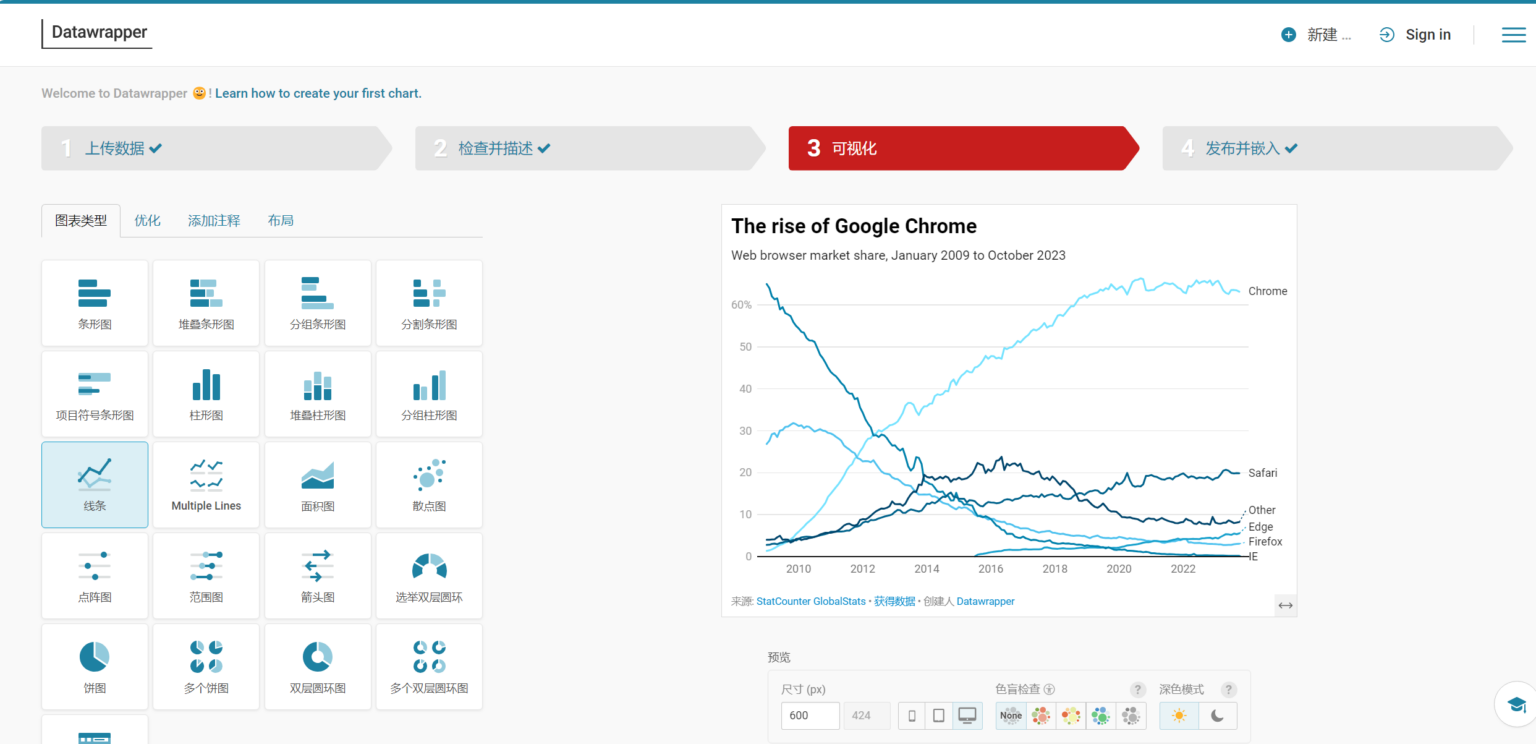Select the 箭头图 arrow plot type
The image size is (1536, 744).
tap(317, 576)
